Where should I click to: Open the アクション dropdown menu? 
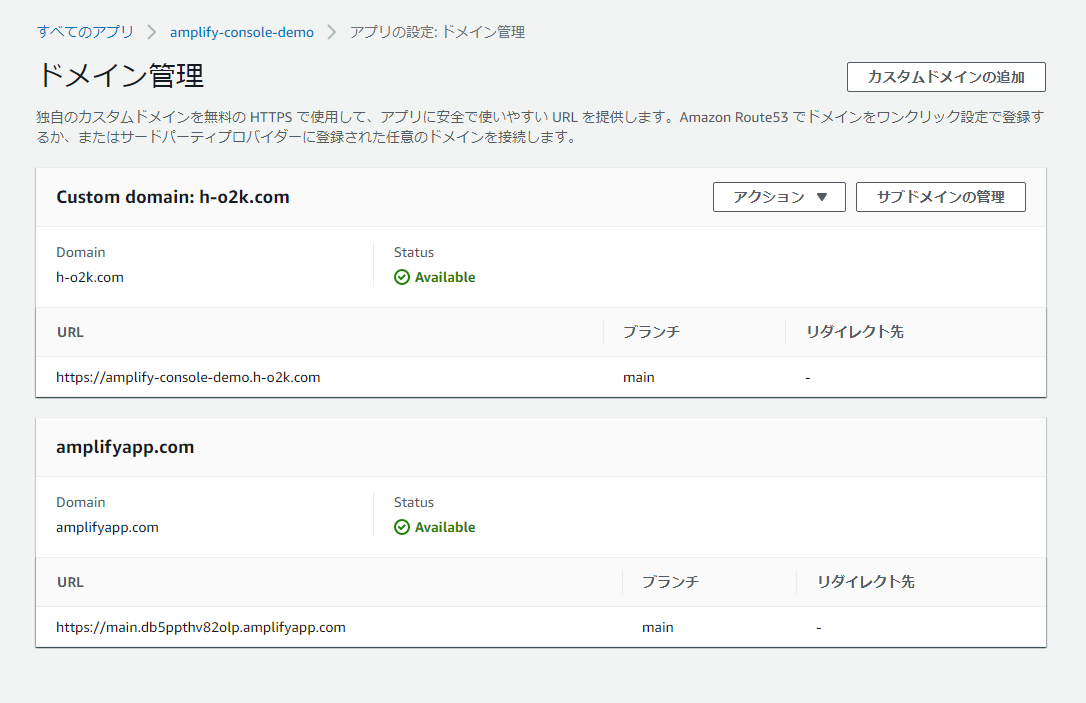pos(779,197)
